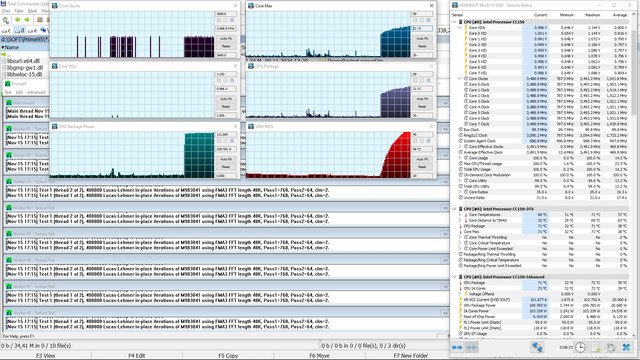This screenshot has height=360, width=640.
Task: Click the clock reset-timer icon in HWiNFO
Action: [580, 347]
